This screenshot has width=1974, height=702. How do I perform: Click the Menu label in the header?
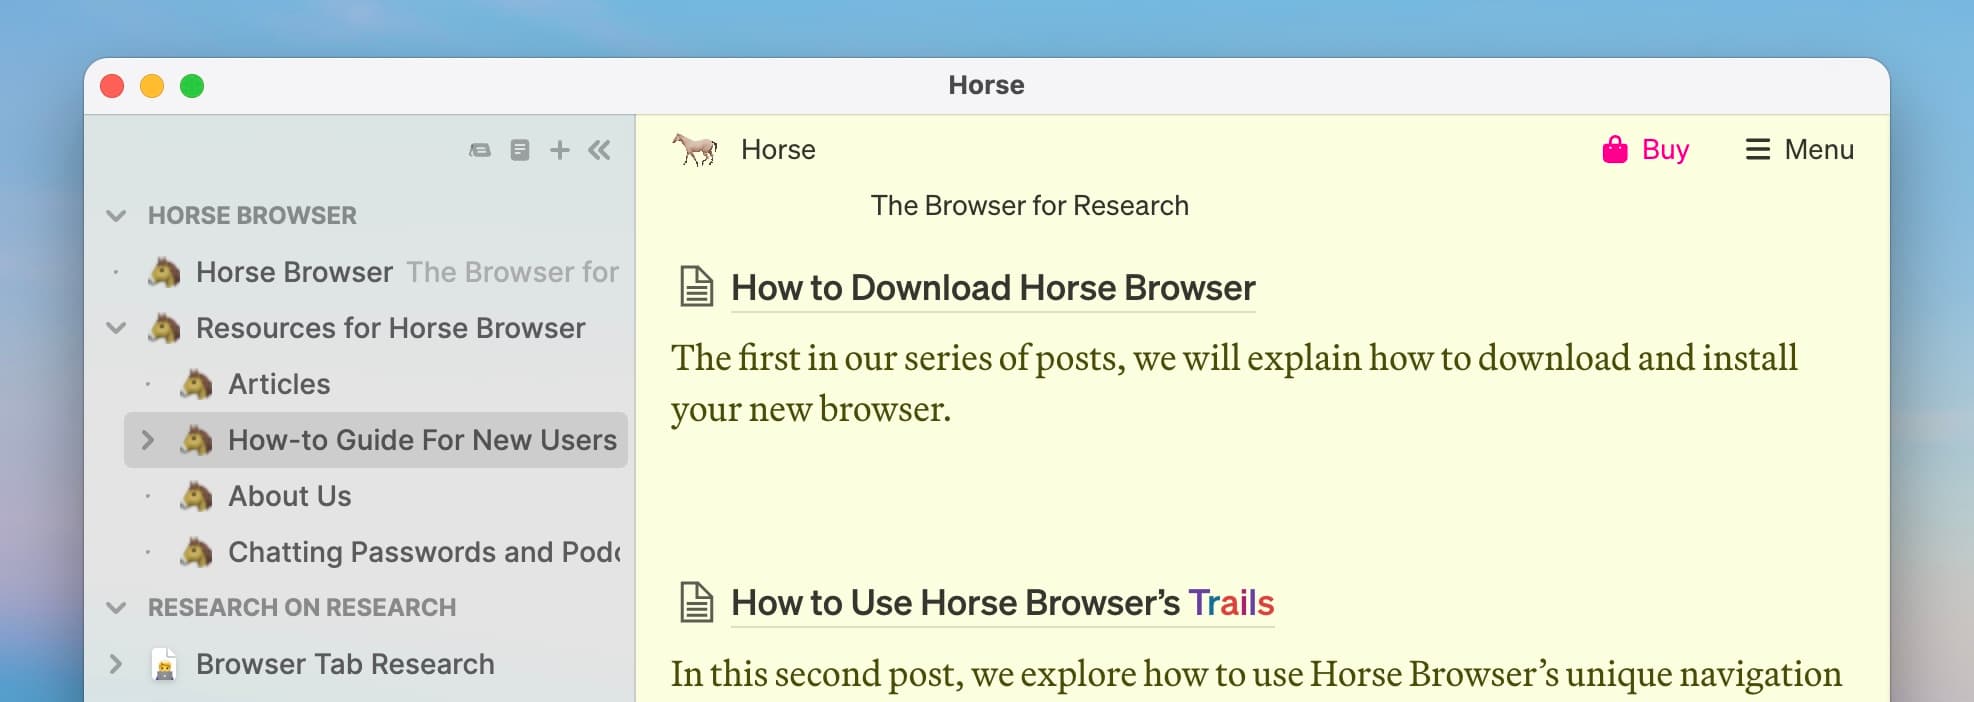pos(1819,150)
